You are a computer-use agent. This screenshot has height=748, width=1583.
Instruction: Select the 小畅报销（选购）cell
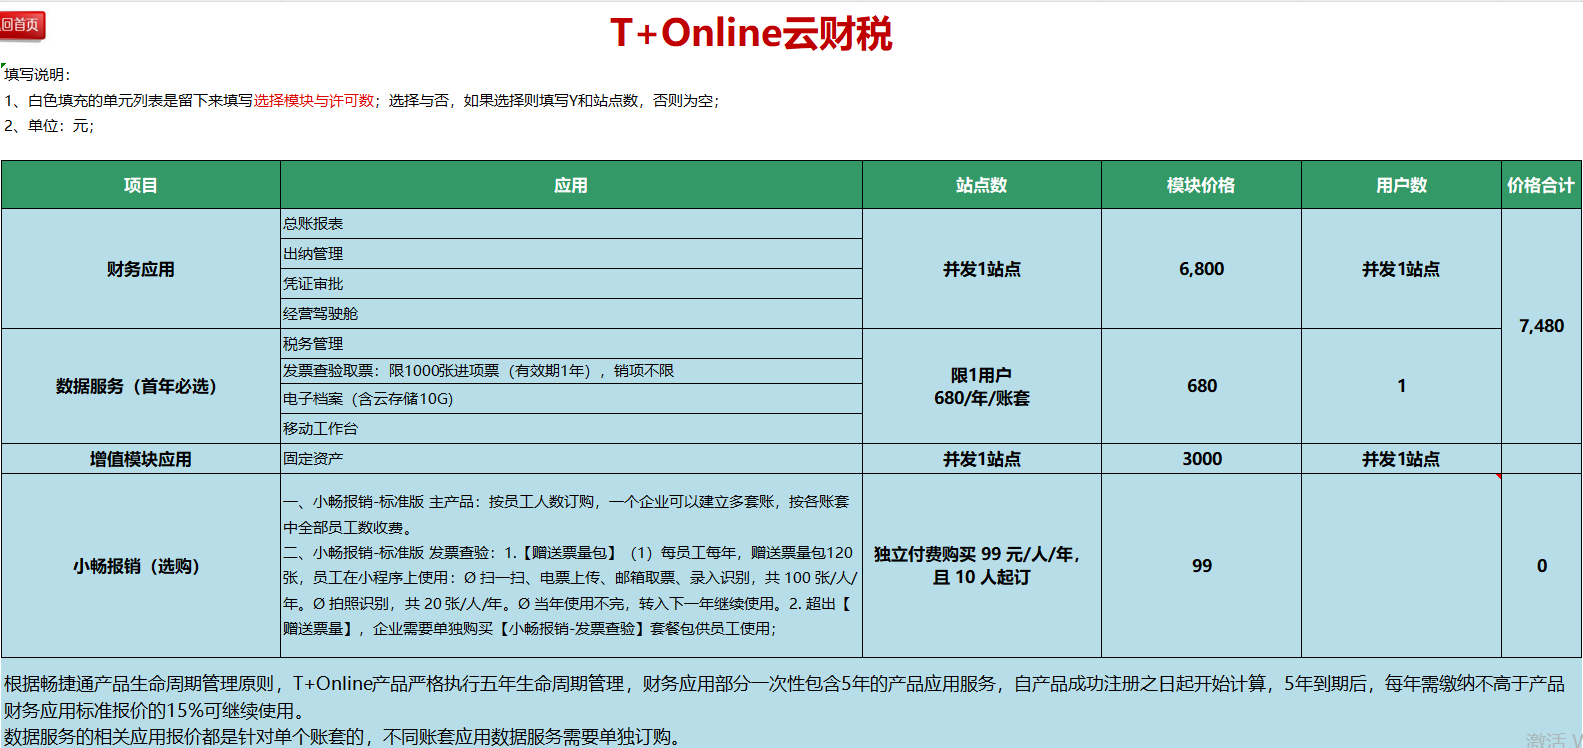coord(141,566)
